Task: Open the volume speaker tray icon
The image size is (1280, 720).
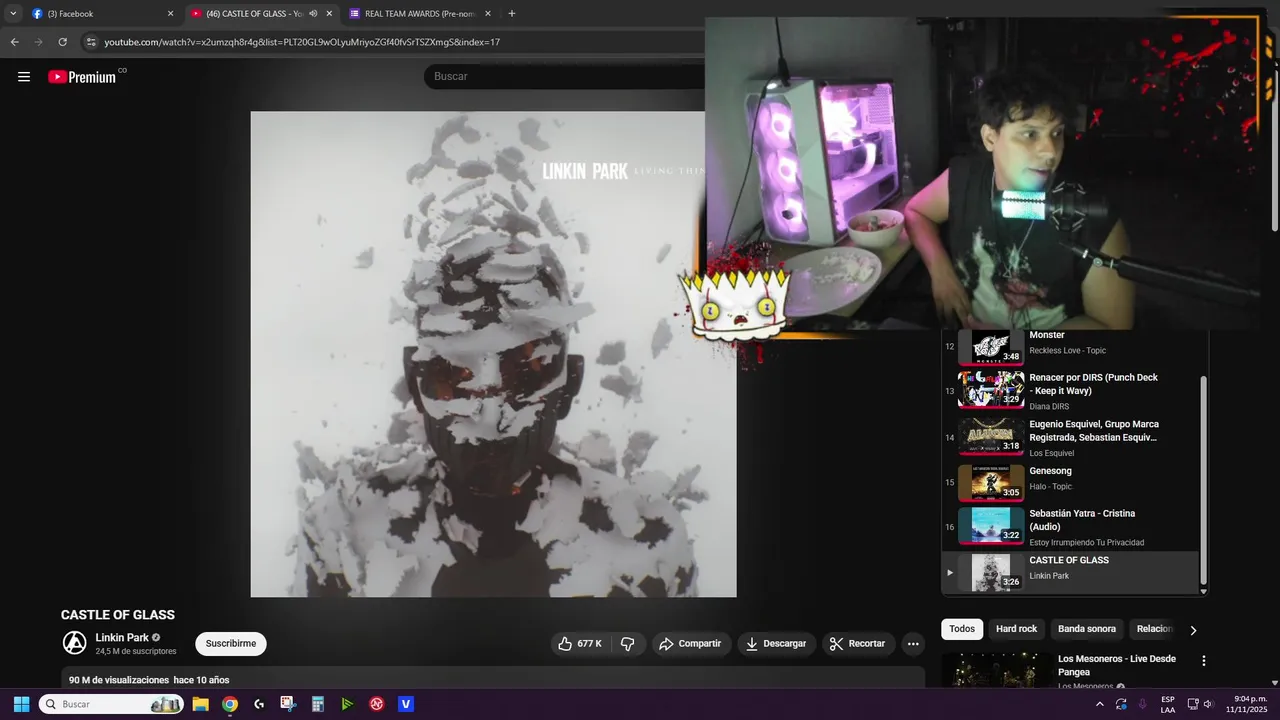Action: (1208, 704)
